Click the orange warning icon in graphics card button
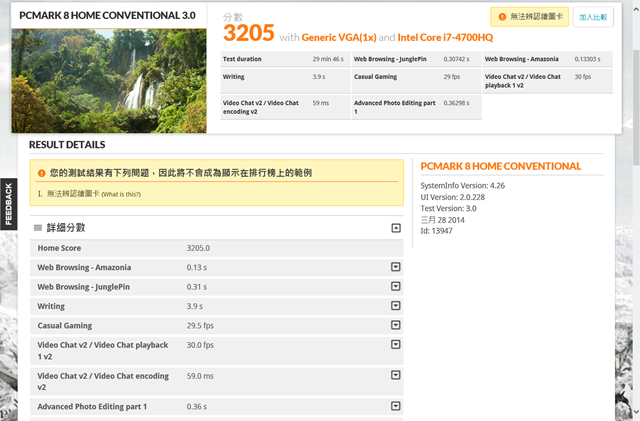 click(502, 17)
